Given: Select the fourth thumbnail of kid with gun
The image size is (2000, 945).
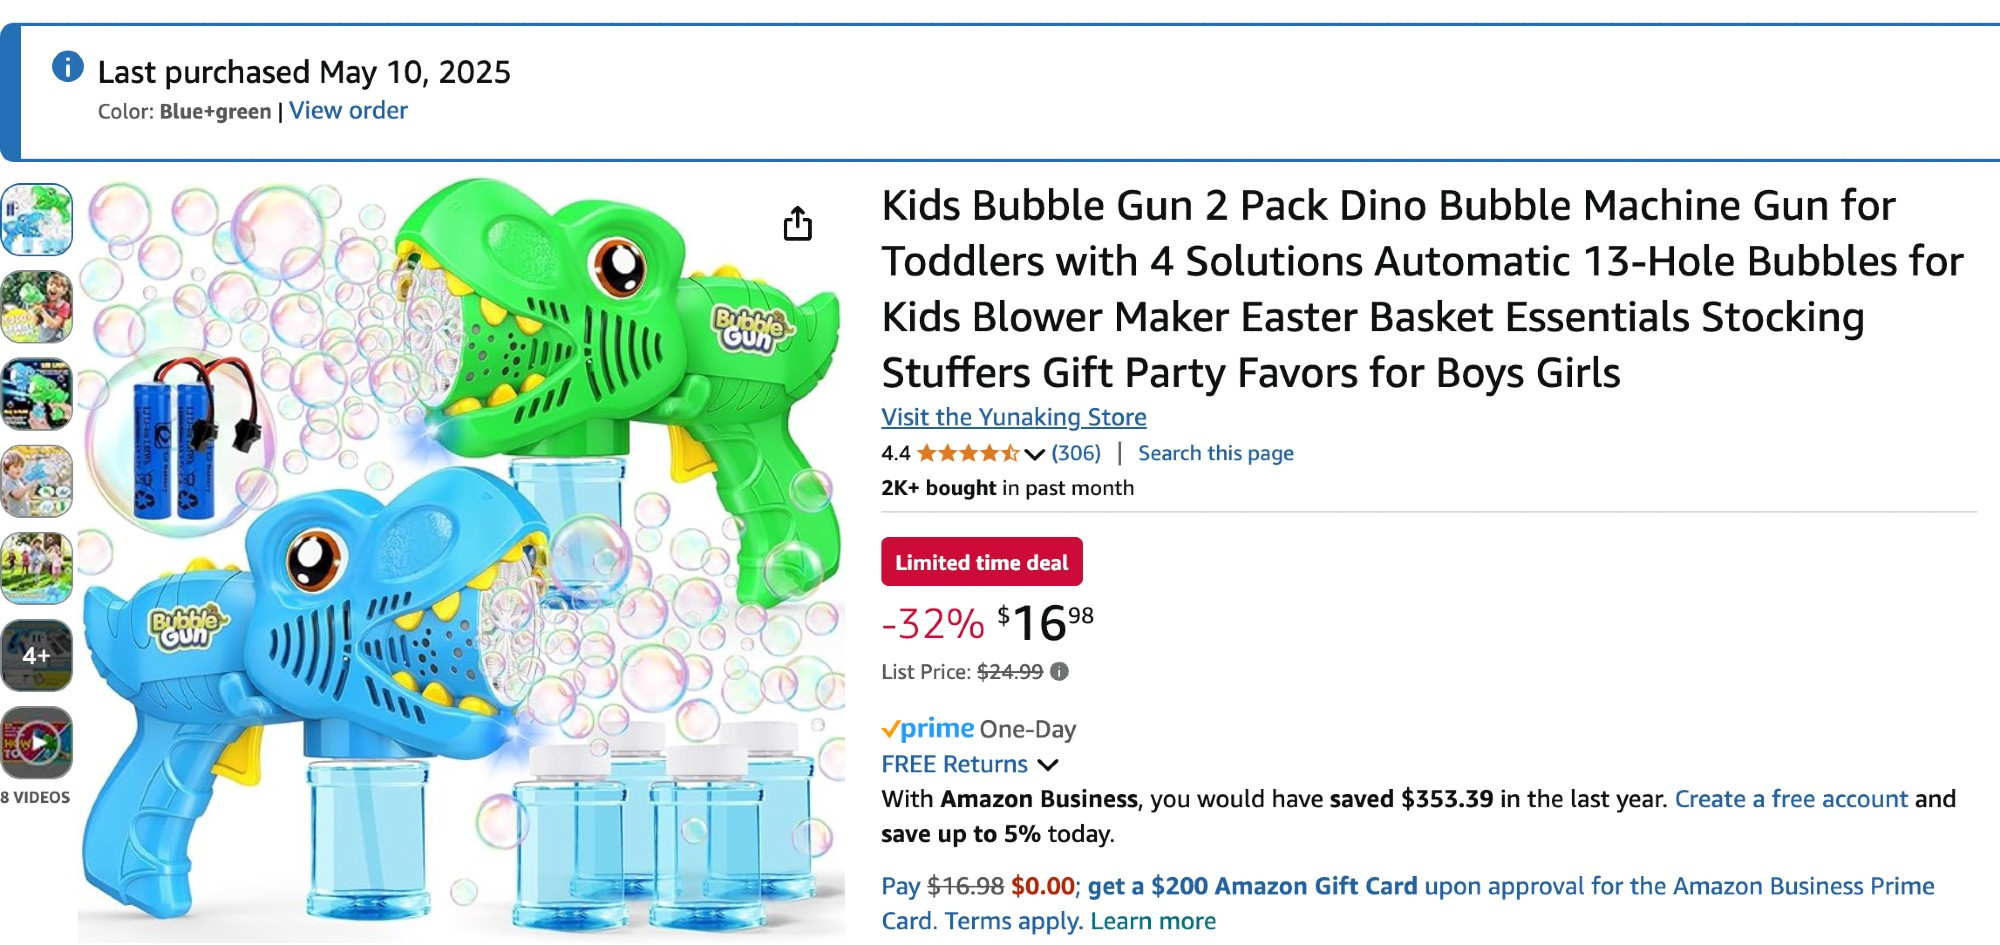Looking at the screenshot, I should (x=37, y=481).
